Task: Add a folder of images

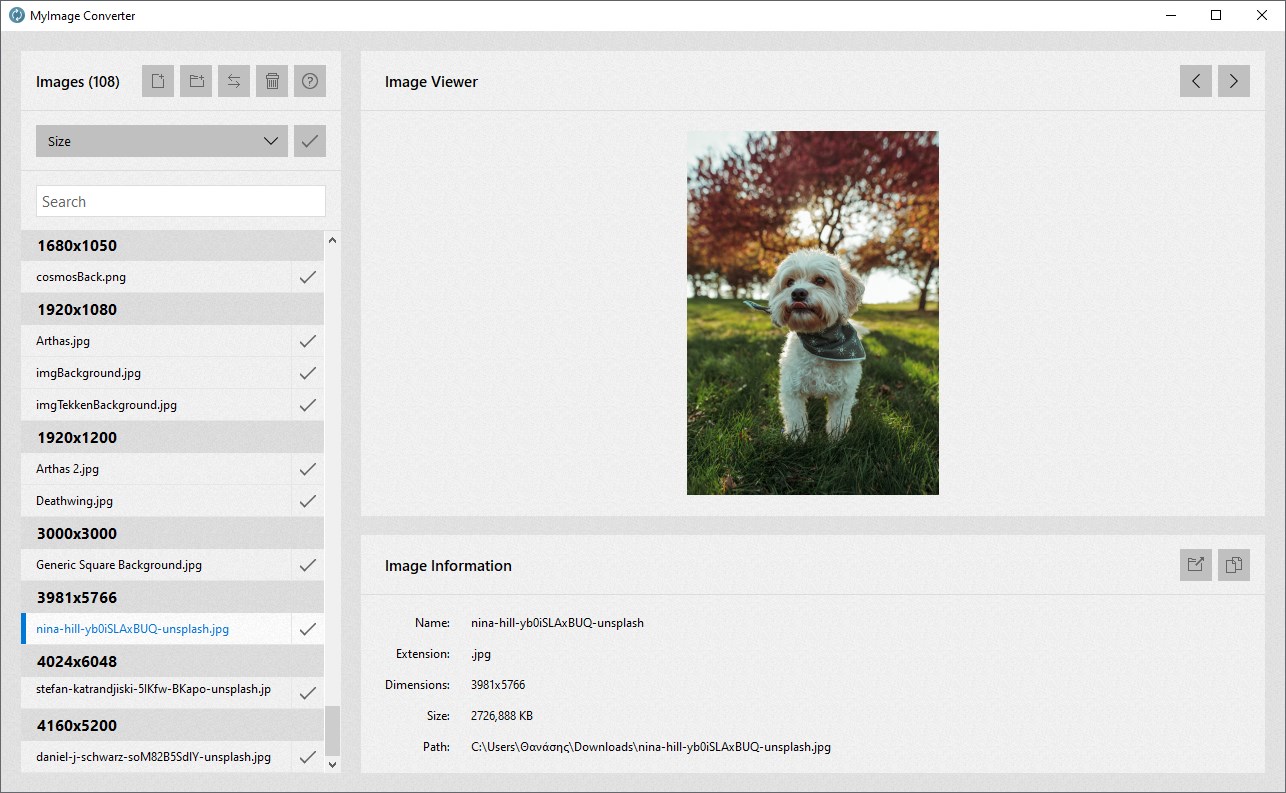Action: [196, 81]
